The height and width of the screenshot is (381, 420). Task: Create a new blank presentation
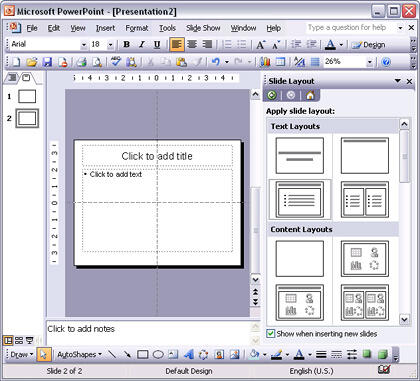[16, 62]
